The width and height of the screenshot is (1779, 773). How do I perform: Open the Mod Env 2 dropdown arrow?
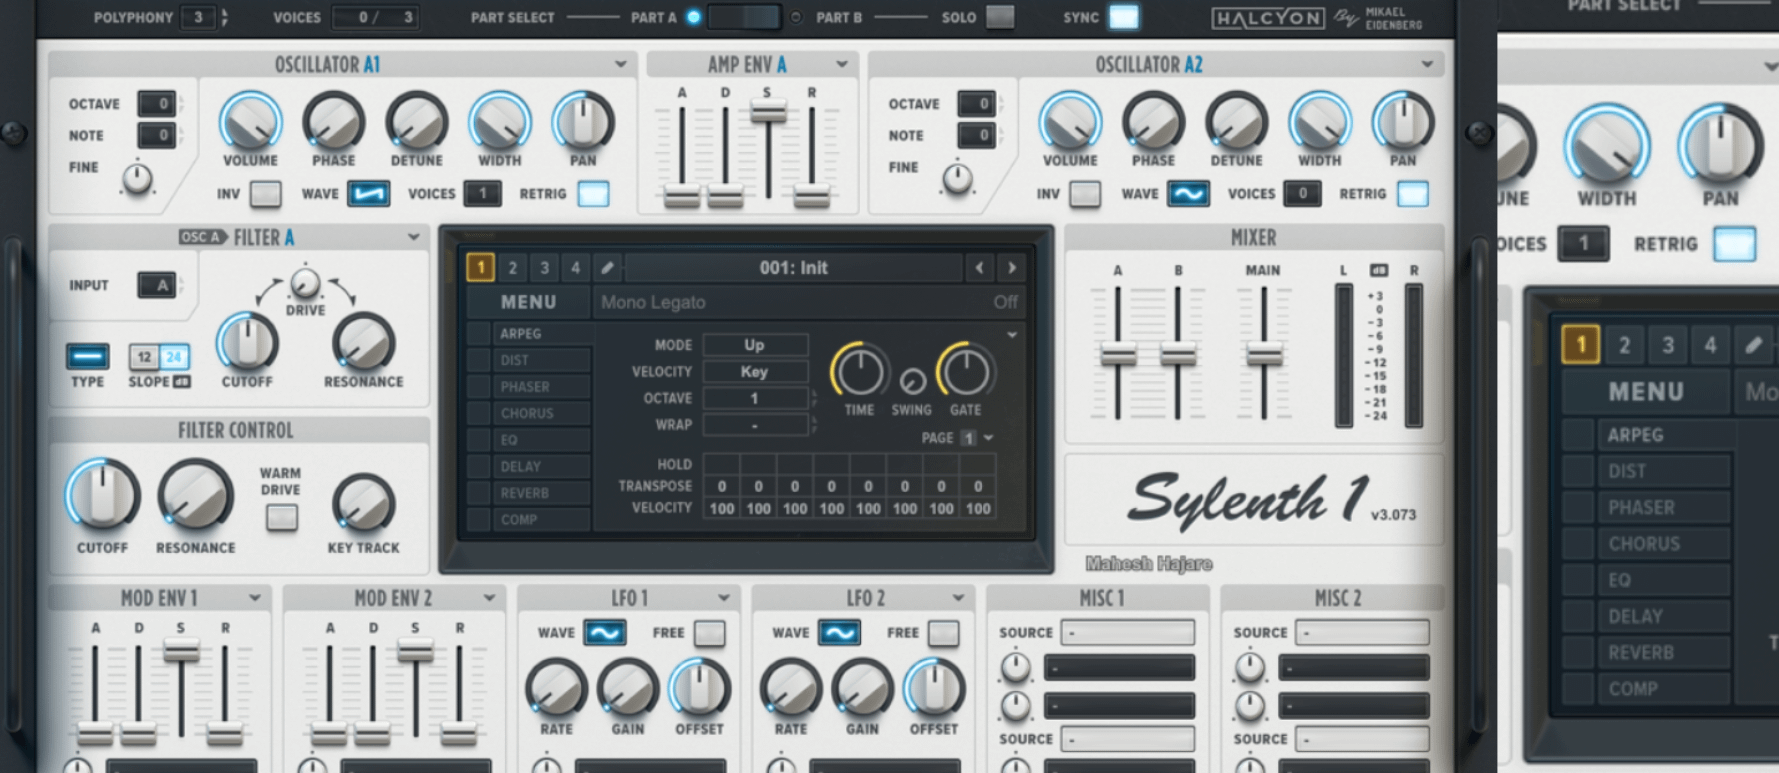click(x=489, y=598)
